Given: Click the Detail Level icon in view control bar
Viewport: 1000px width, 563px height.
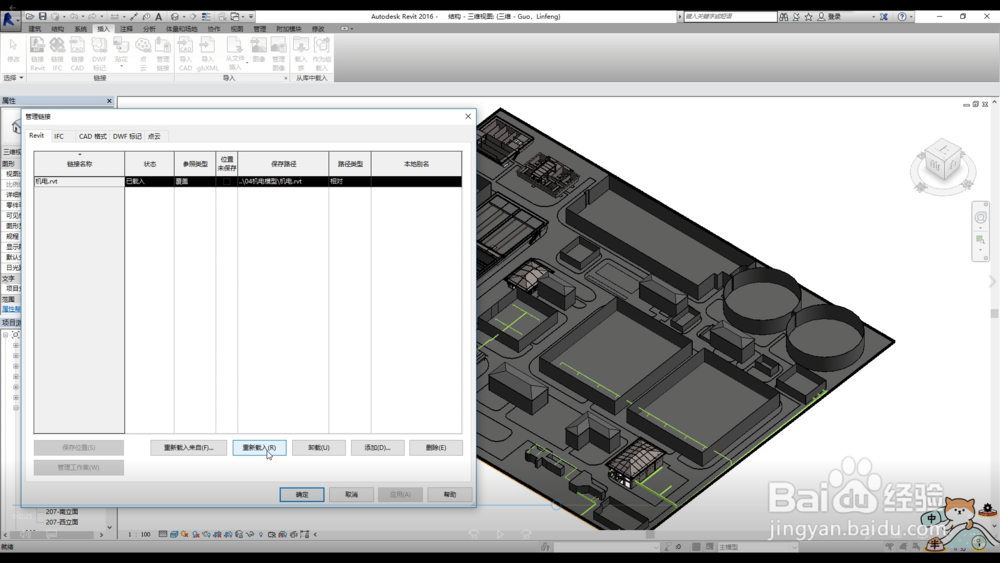Looking at the screenshot, I should [163, 534].
